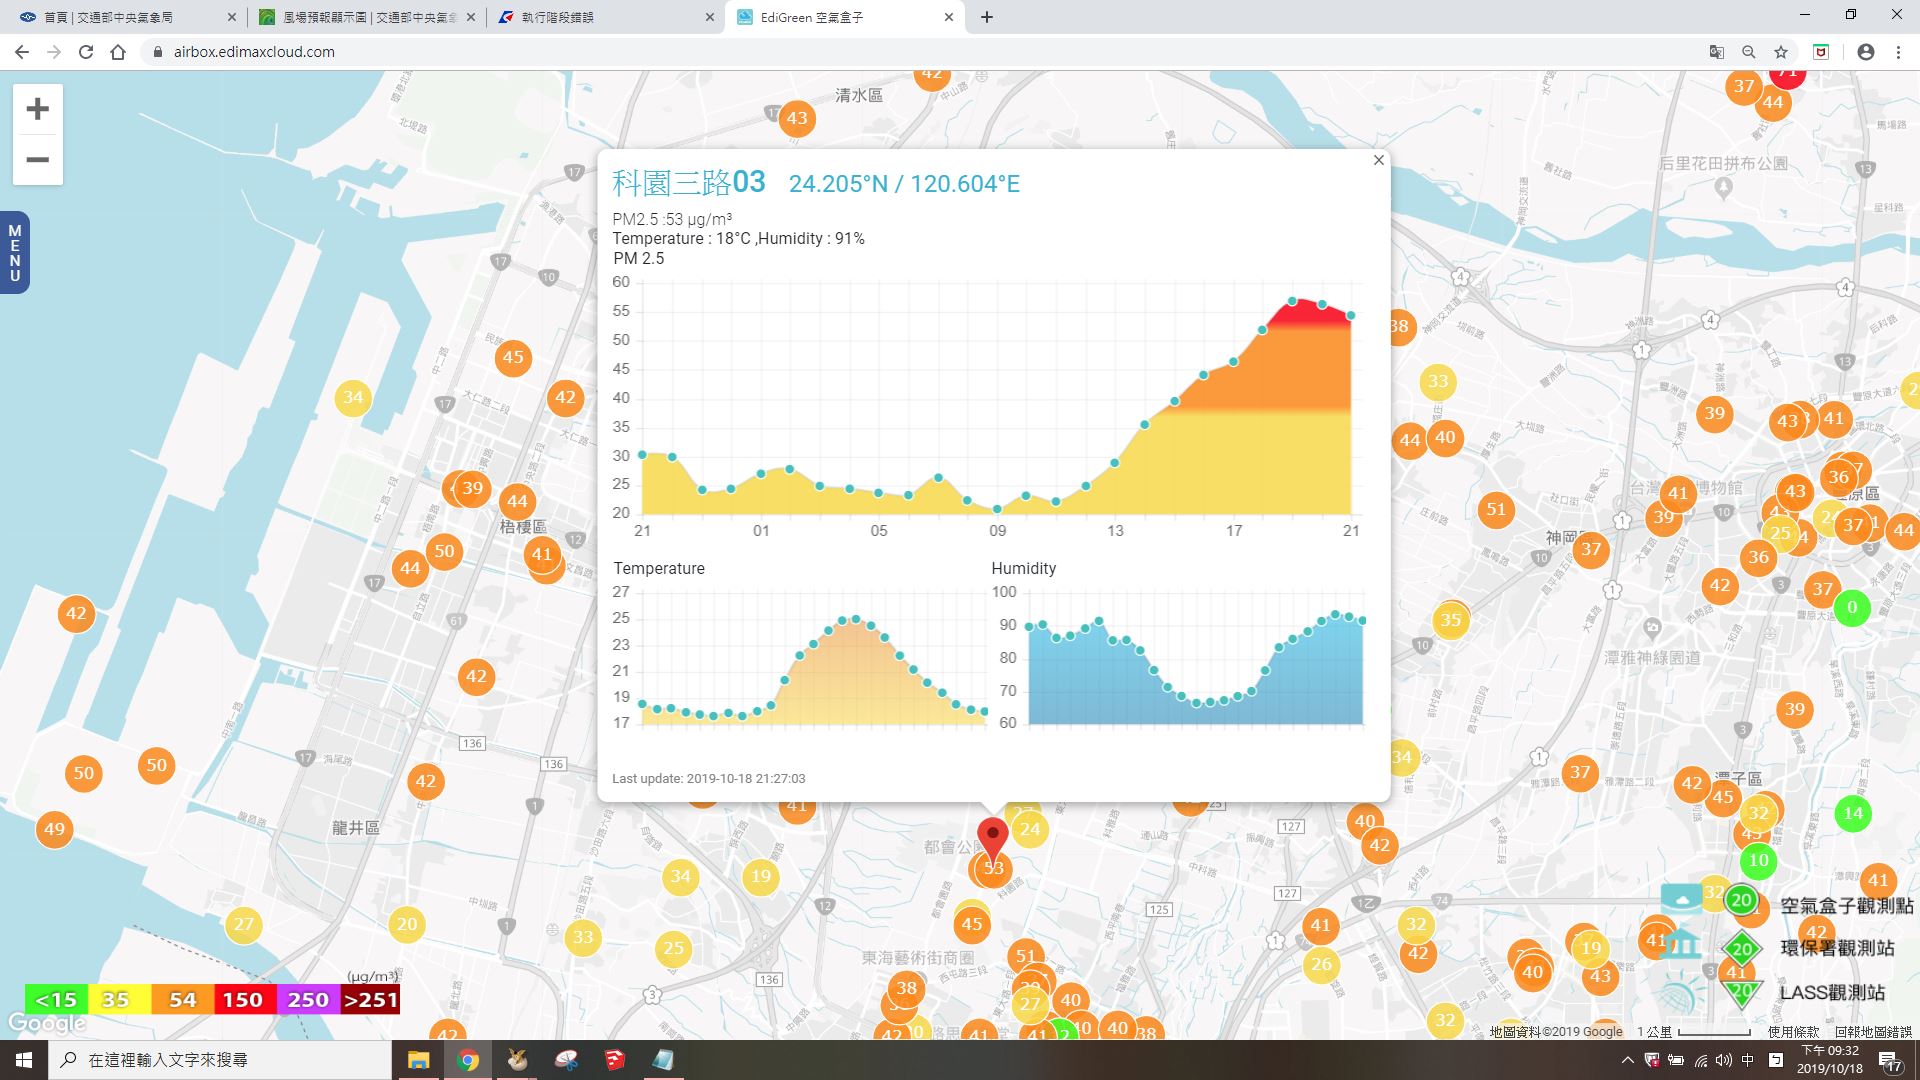The height and width of the screenshot is (1080, 1920).
Task: Open the page zoom indicator icon
Action: [x=1749, y=52]
